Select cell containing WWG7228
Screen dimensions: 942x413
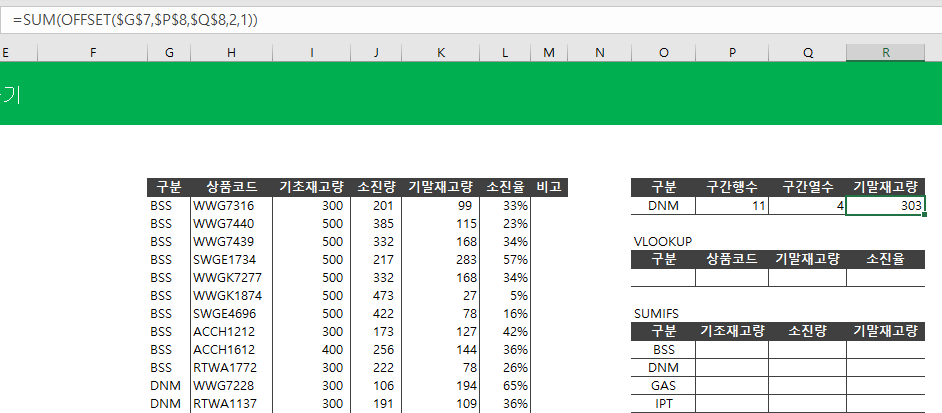pyautogui.click(x=232, y=385)
